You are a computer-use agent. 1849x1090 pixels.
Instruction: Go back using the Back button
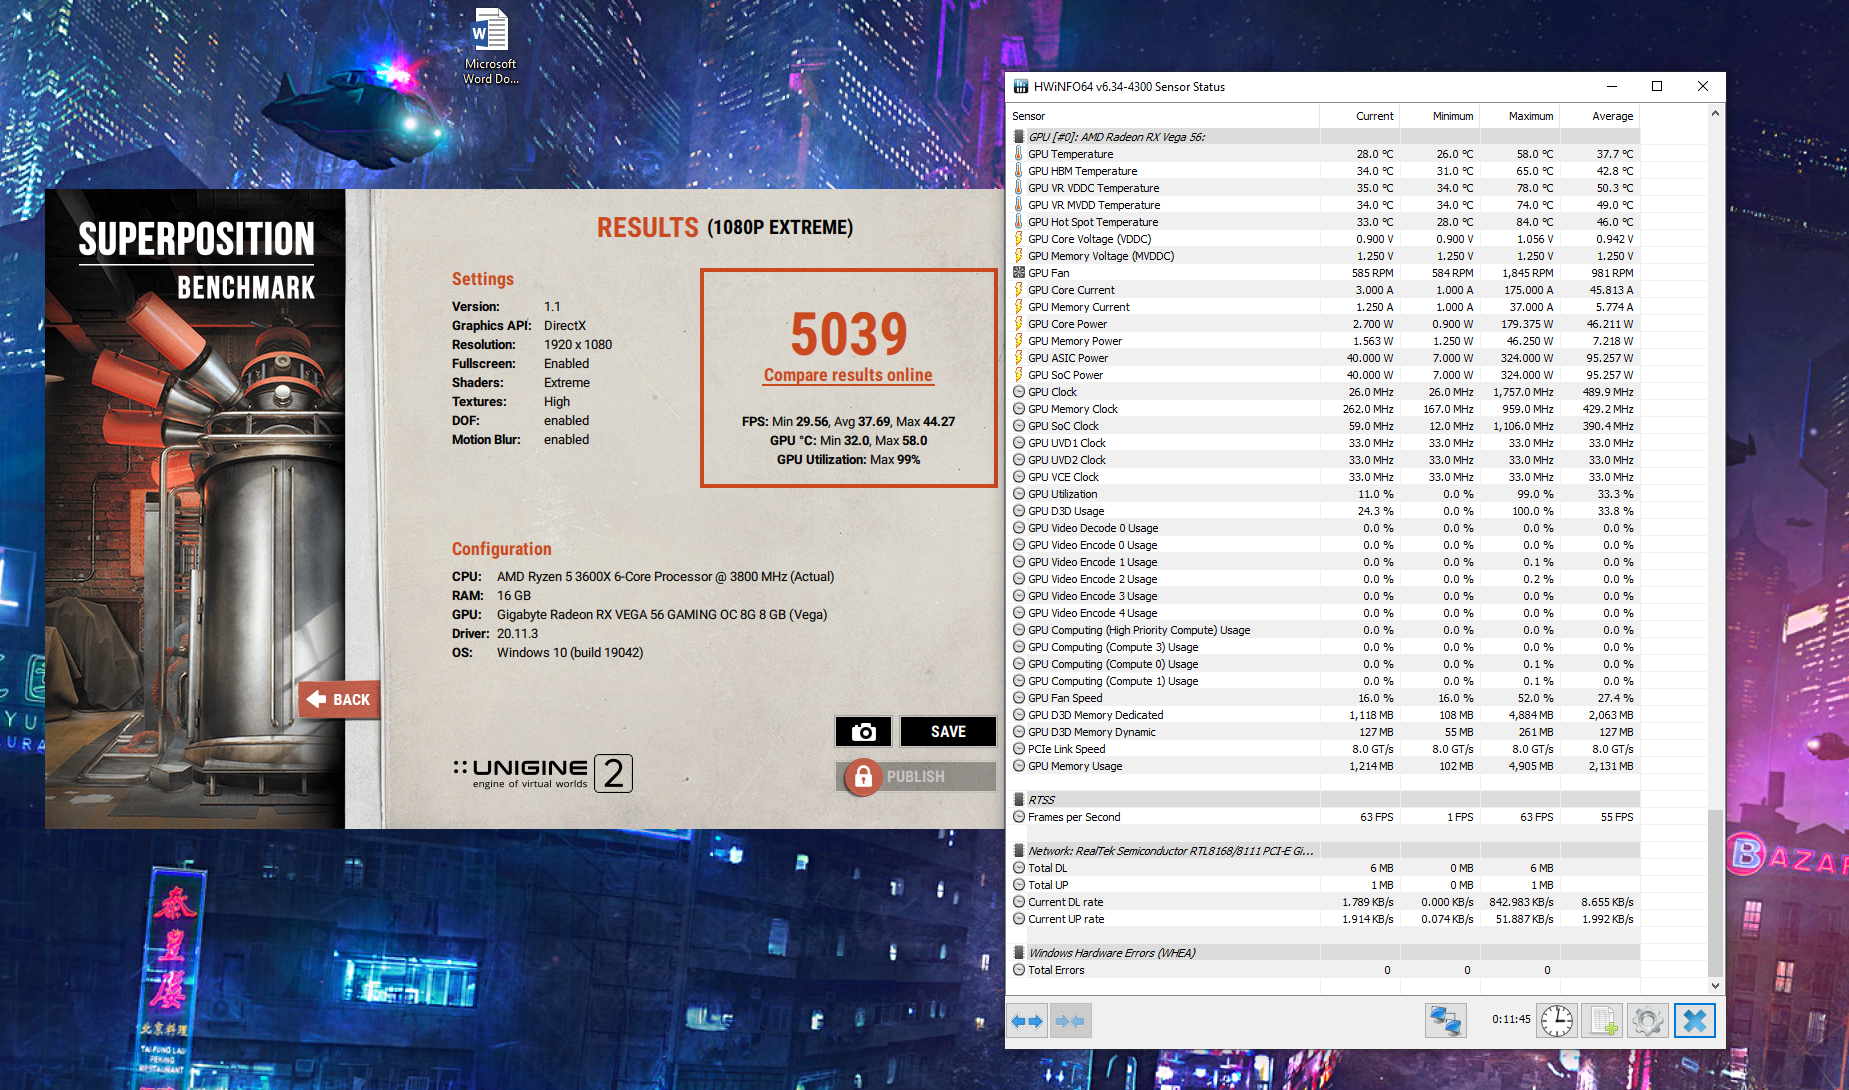[x=338, y=699]
